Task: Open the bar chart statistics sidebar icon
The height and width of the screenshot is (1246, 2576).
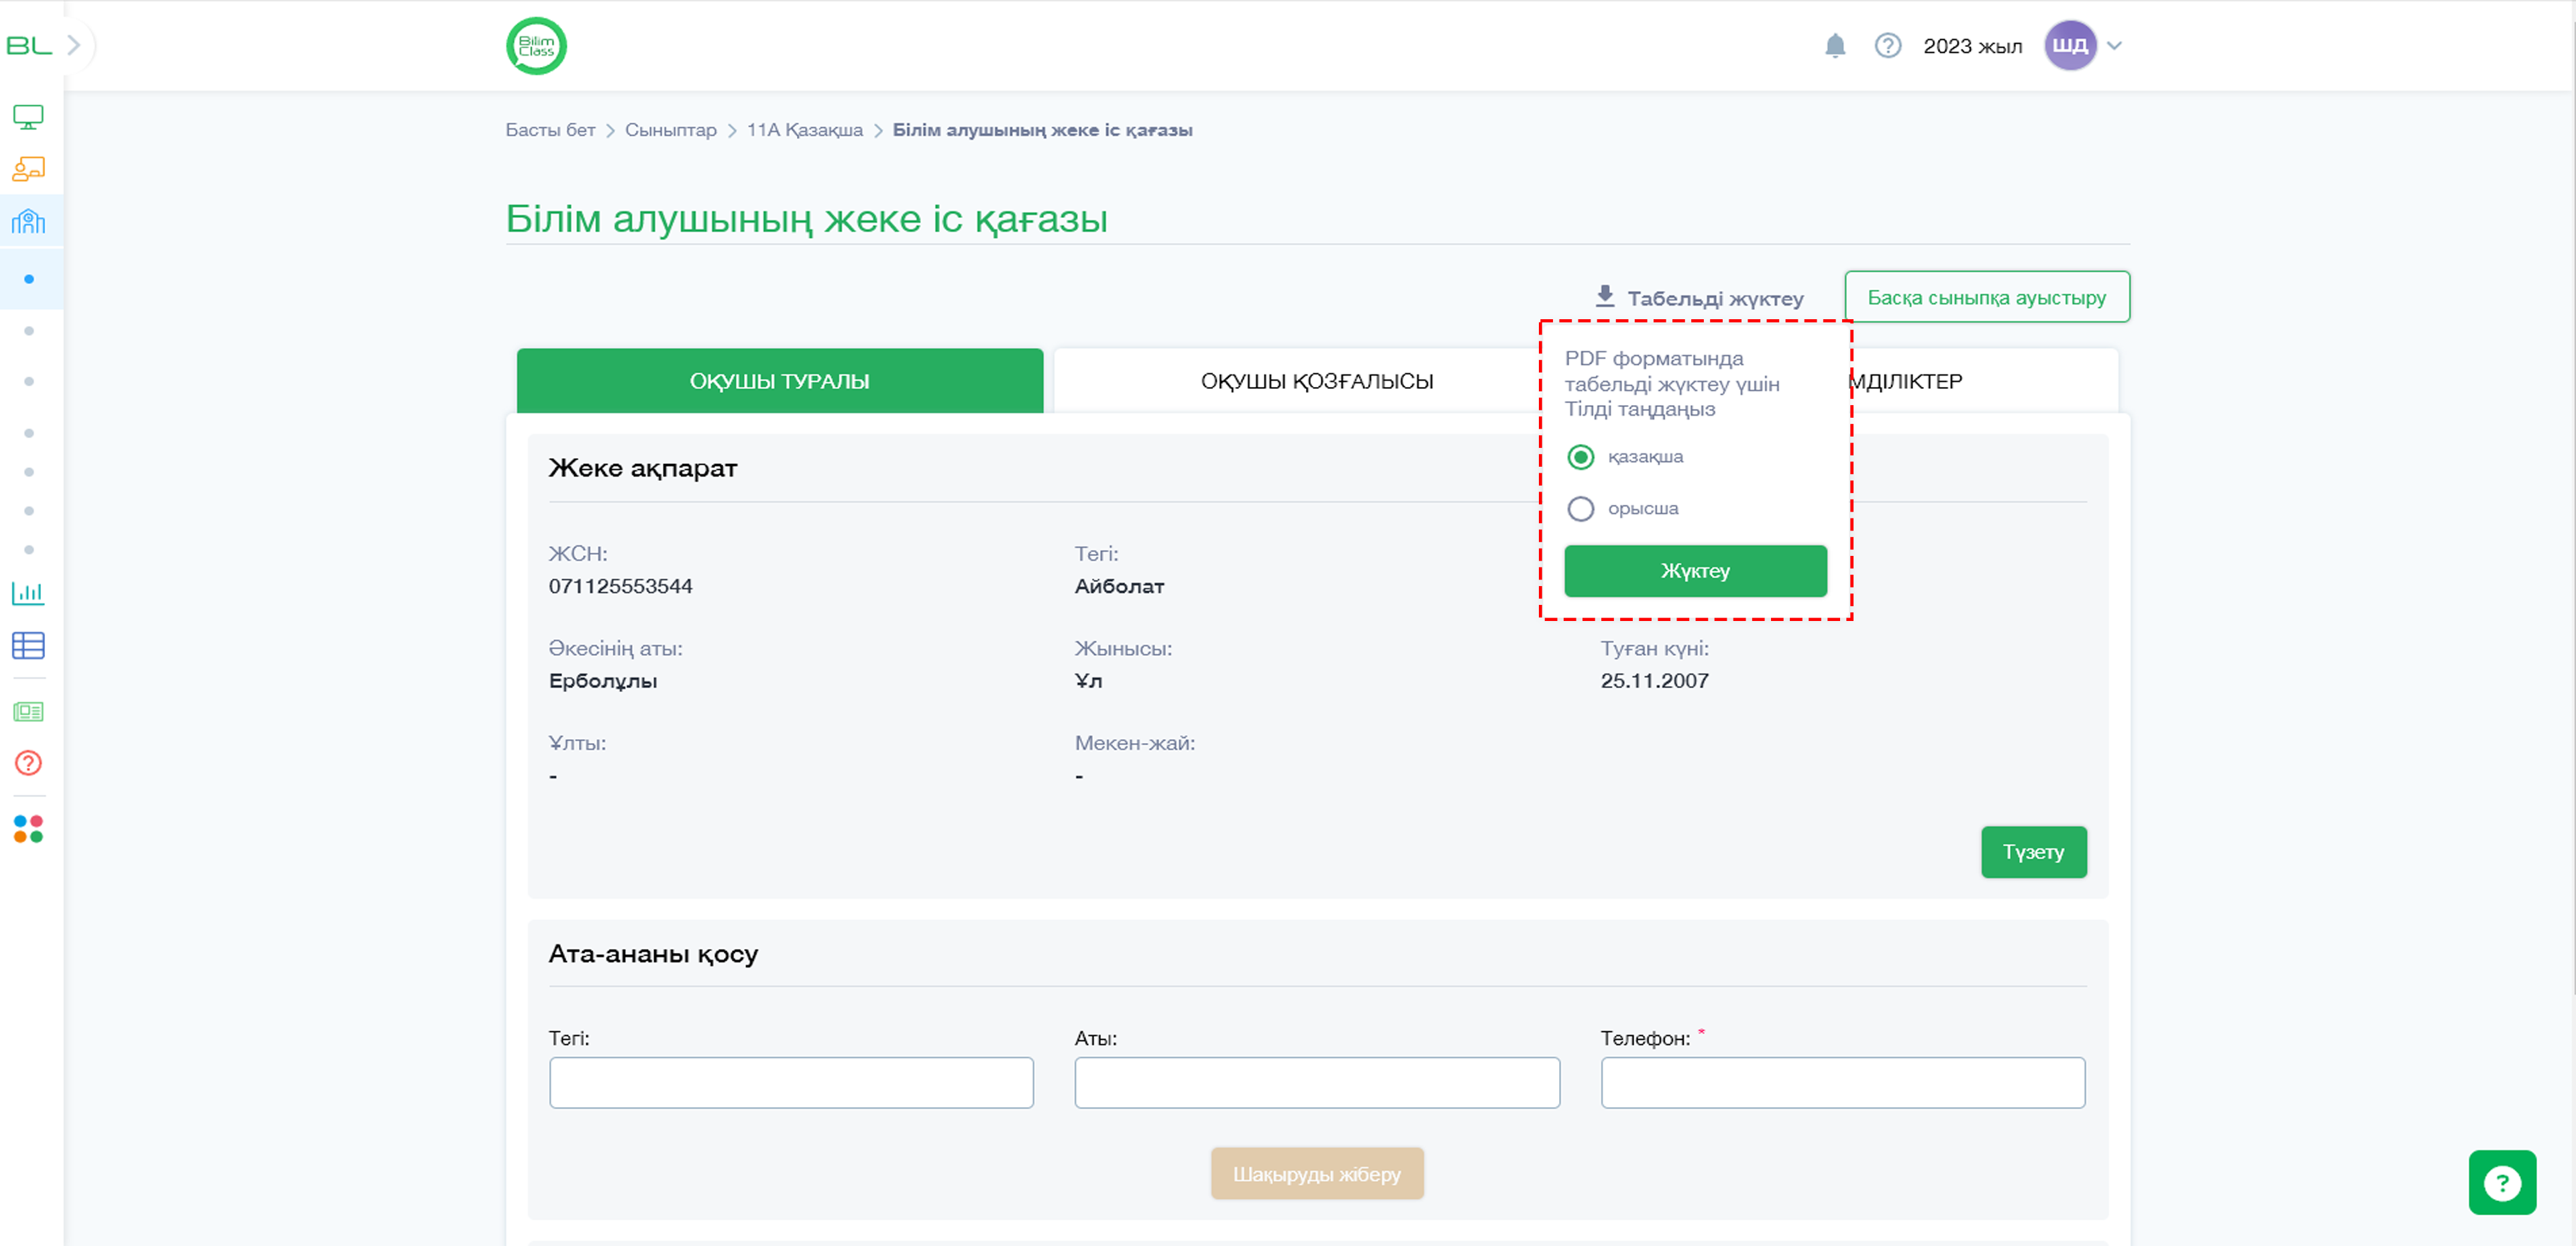Action: pyautogui.click(x=28, y=593)
